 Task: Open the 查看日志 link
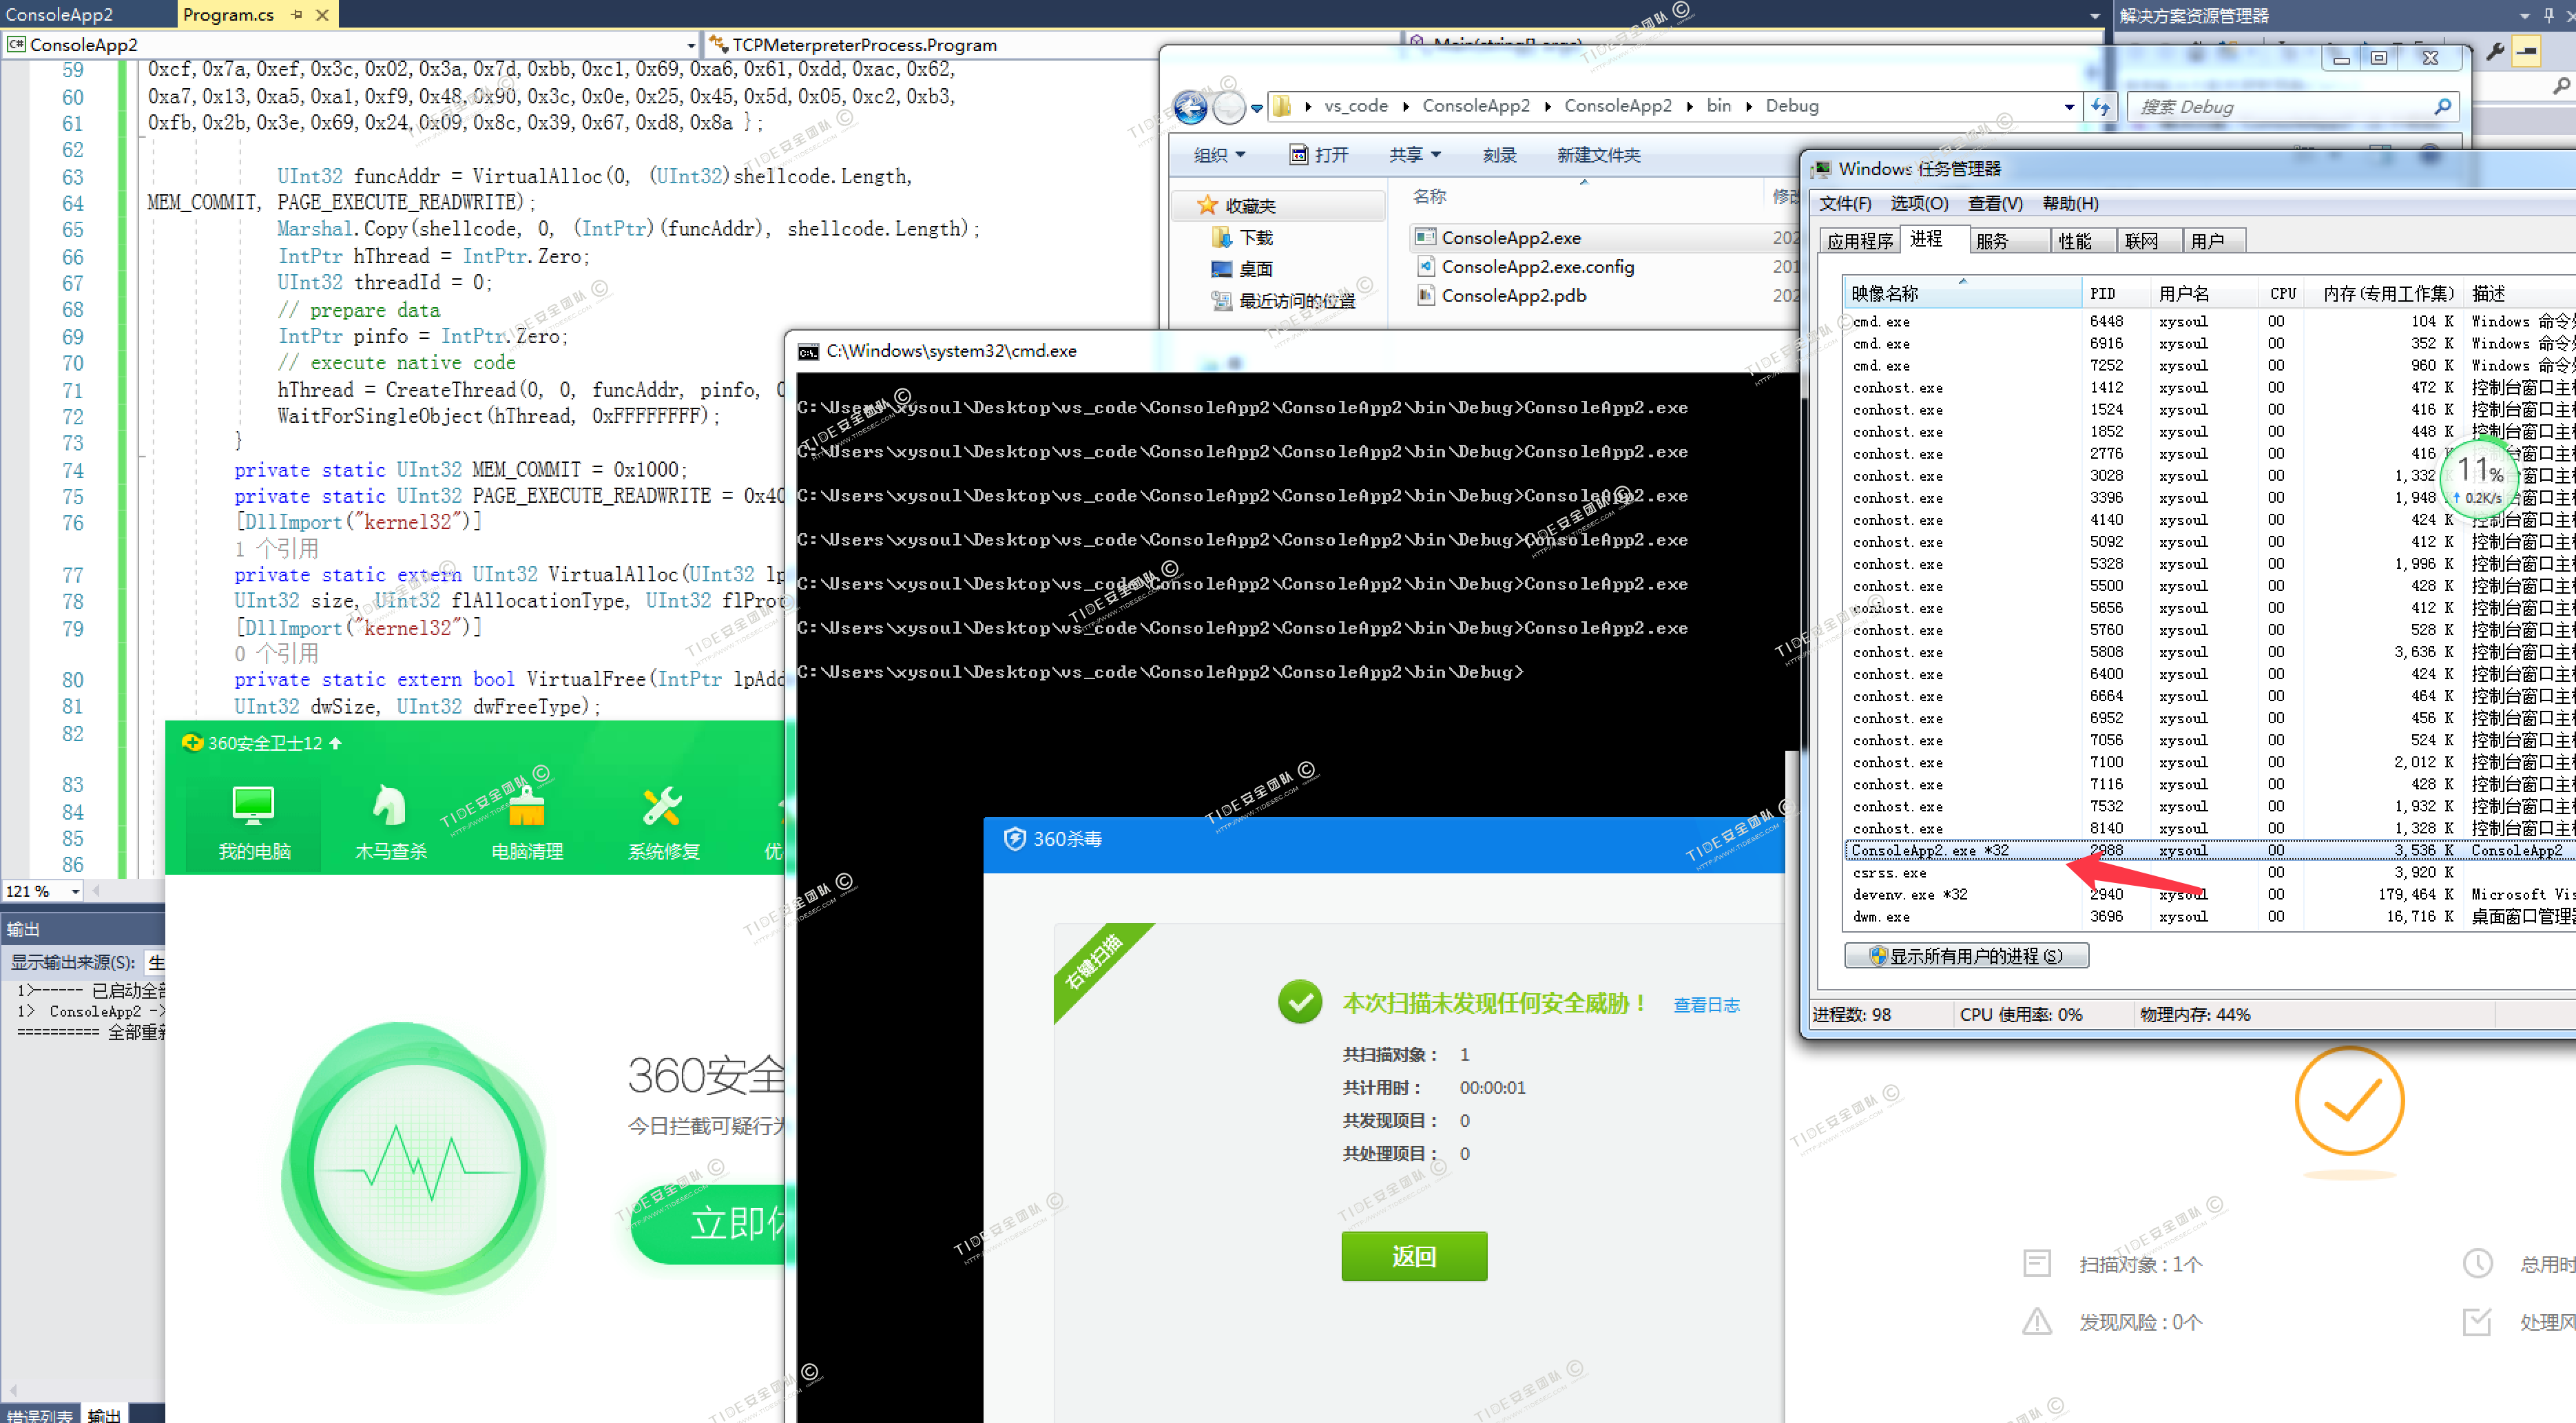click(x=1706, y=1005)
